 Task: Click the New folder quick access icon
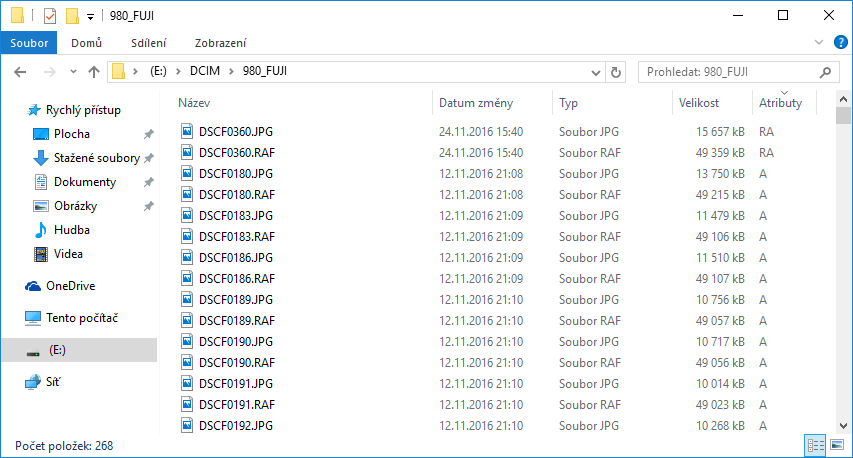(x=72, y=16)
